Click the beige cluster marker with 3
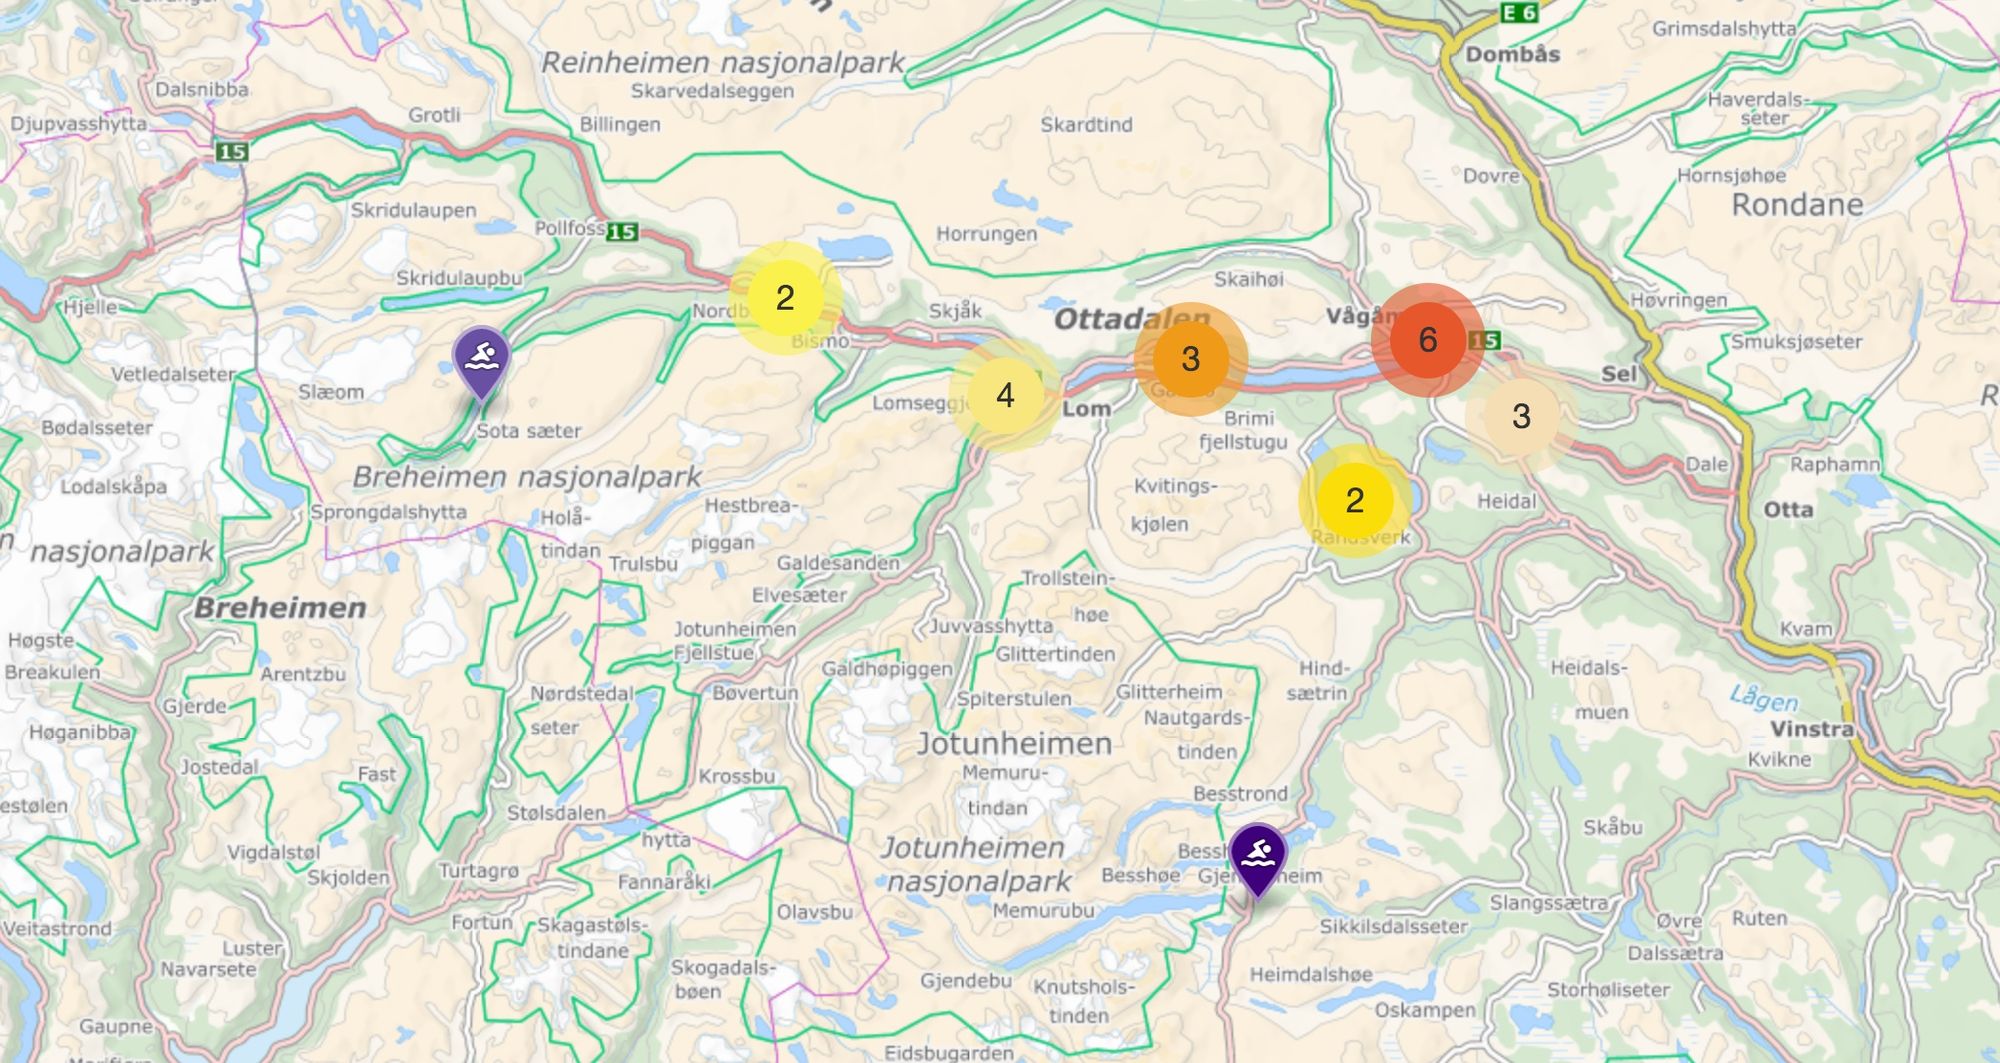 [1521, 416]
